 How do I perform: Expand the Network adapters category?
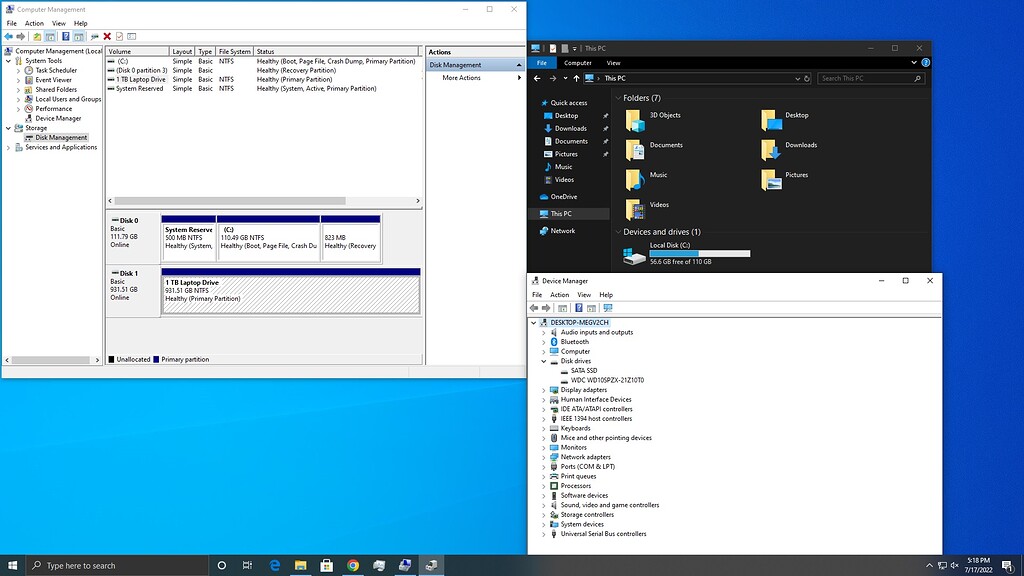pos(543,456)
